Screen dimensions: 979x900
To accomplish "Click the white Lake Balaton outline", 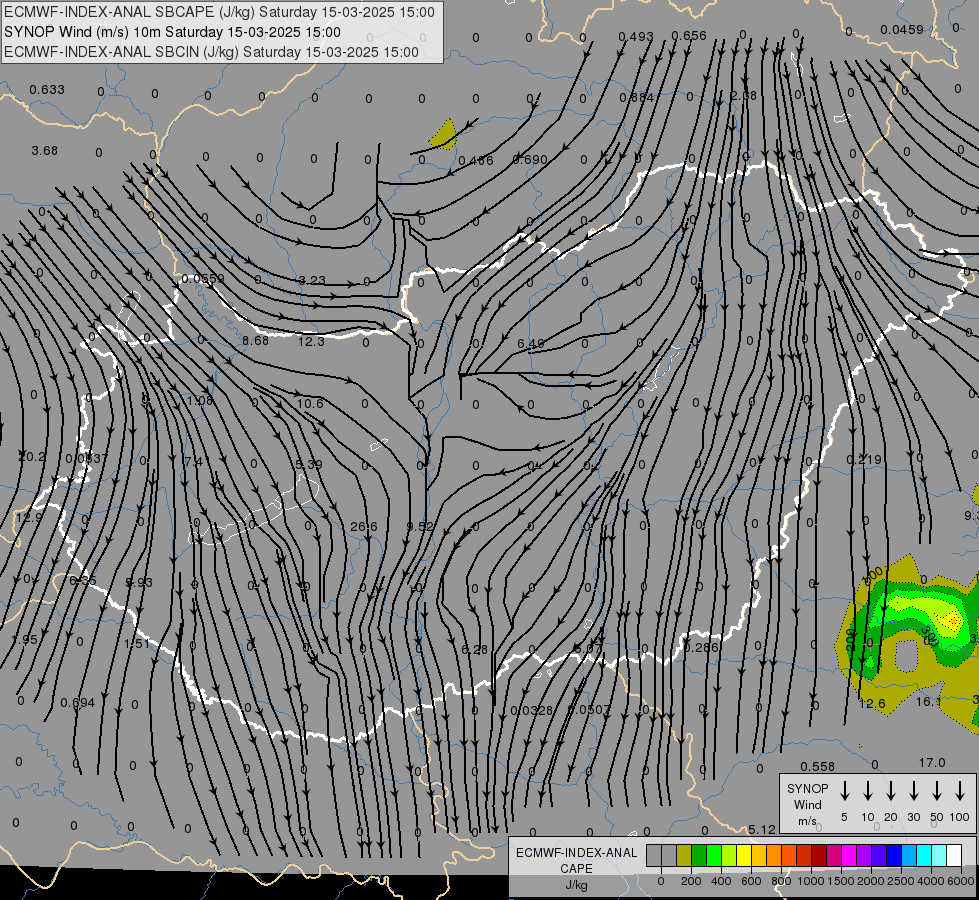I will [x=253, y=510].
